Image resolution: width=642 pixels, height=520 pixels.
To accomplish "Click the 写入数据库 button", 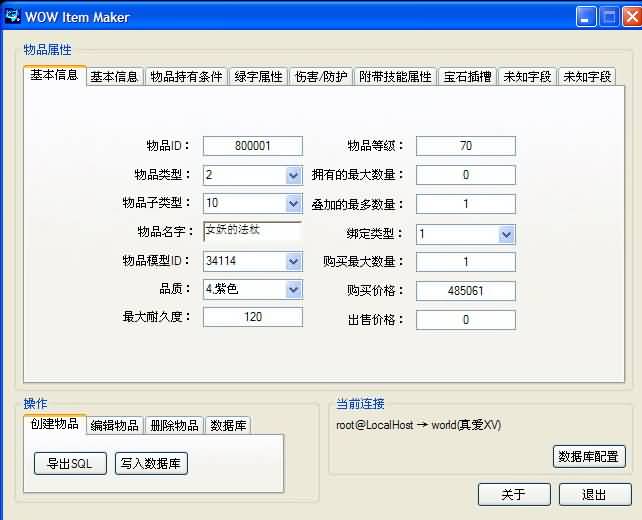I will (x=151, y=463).
